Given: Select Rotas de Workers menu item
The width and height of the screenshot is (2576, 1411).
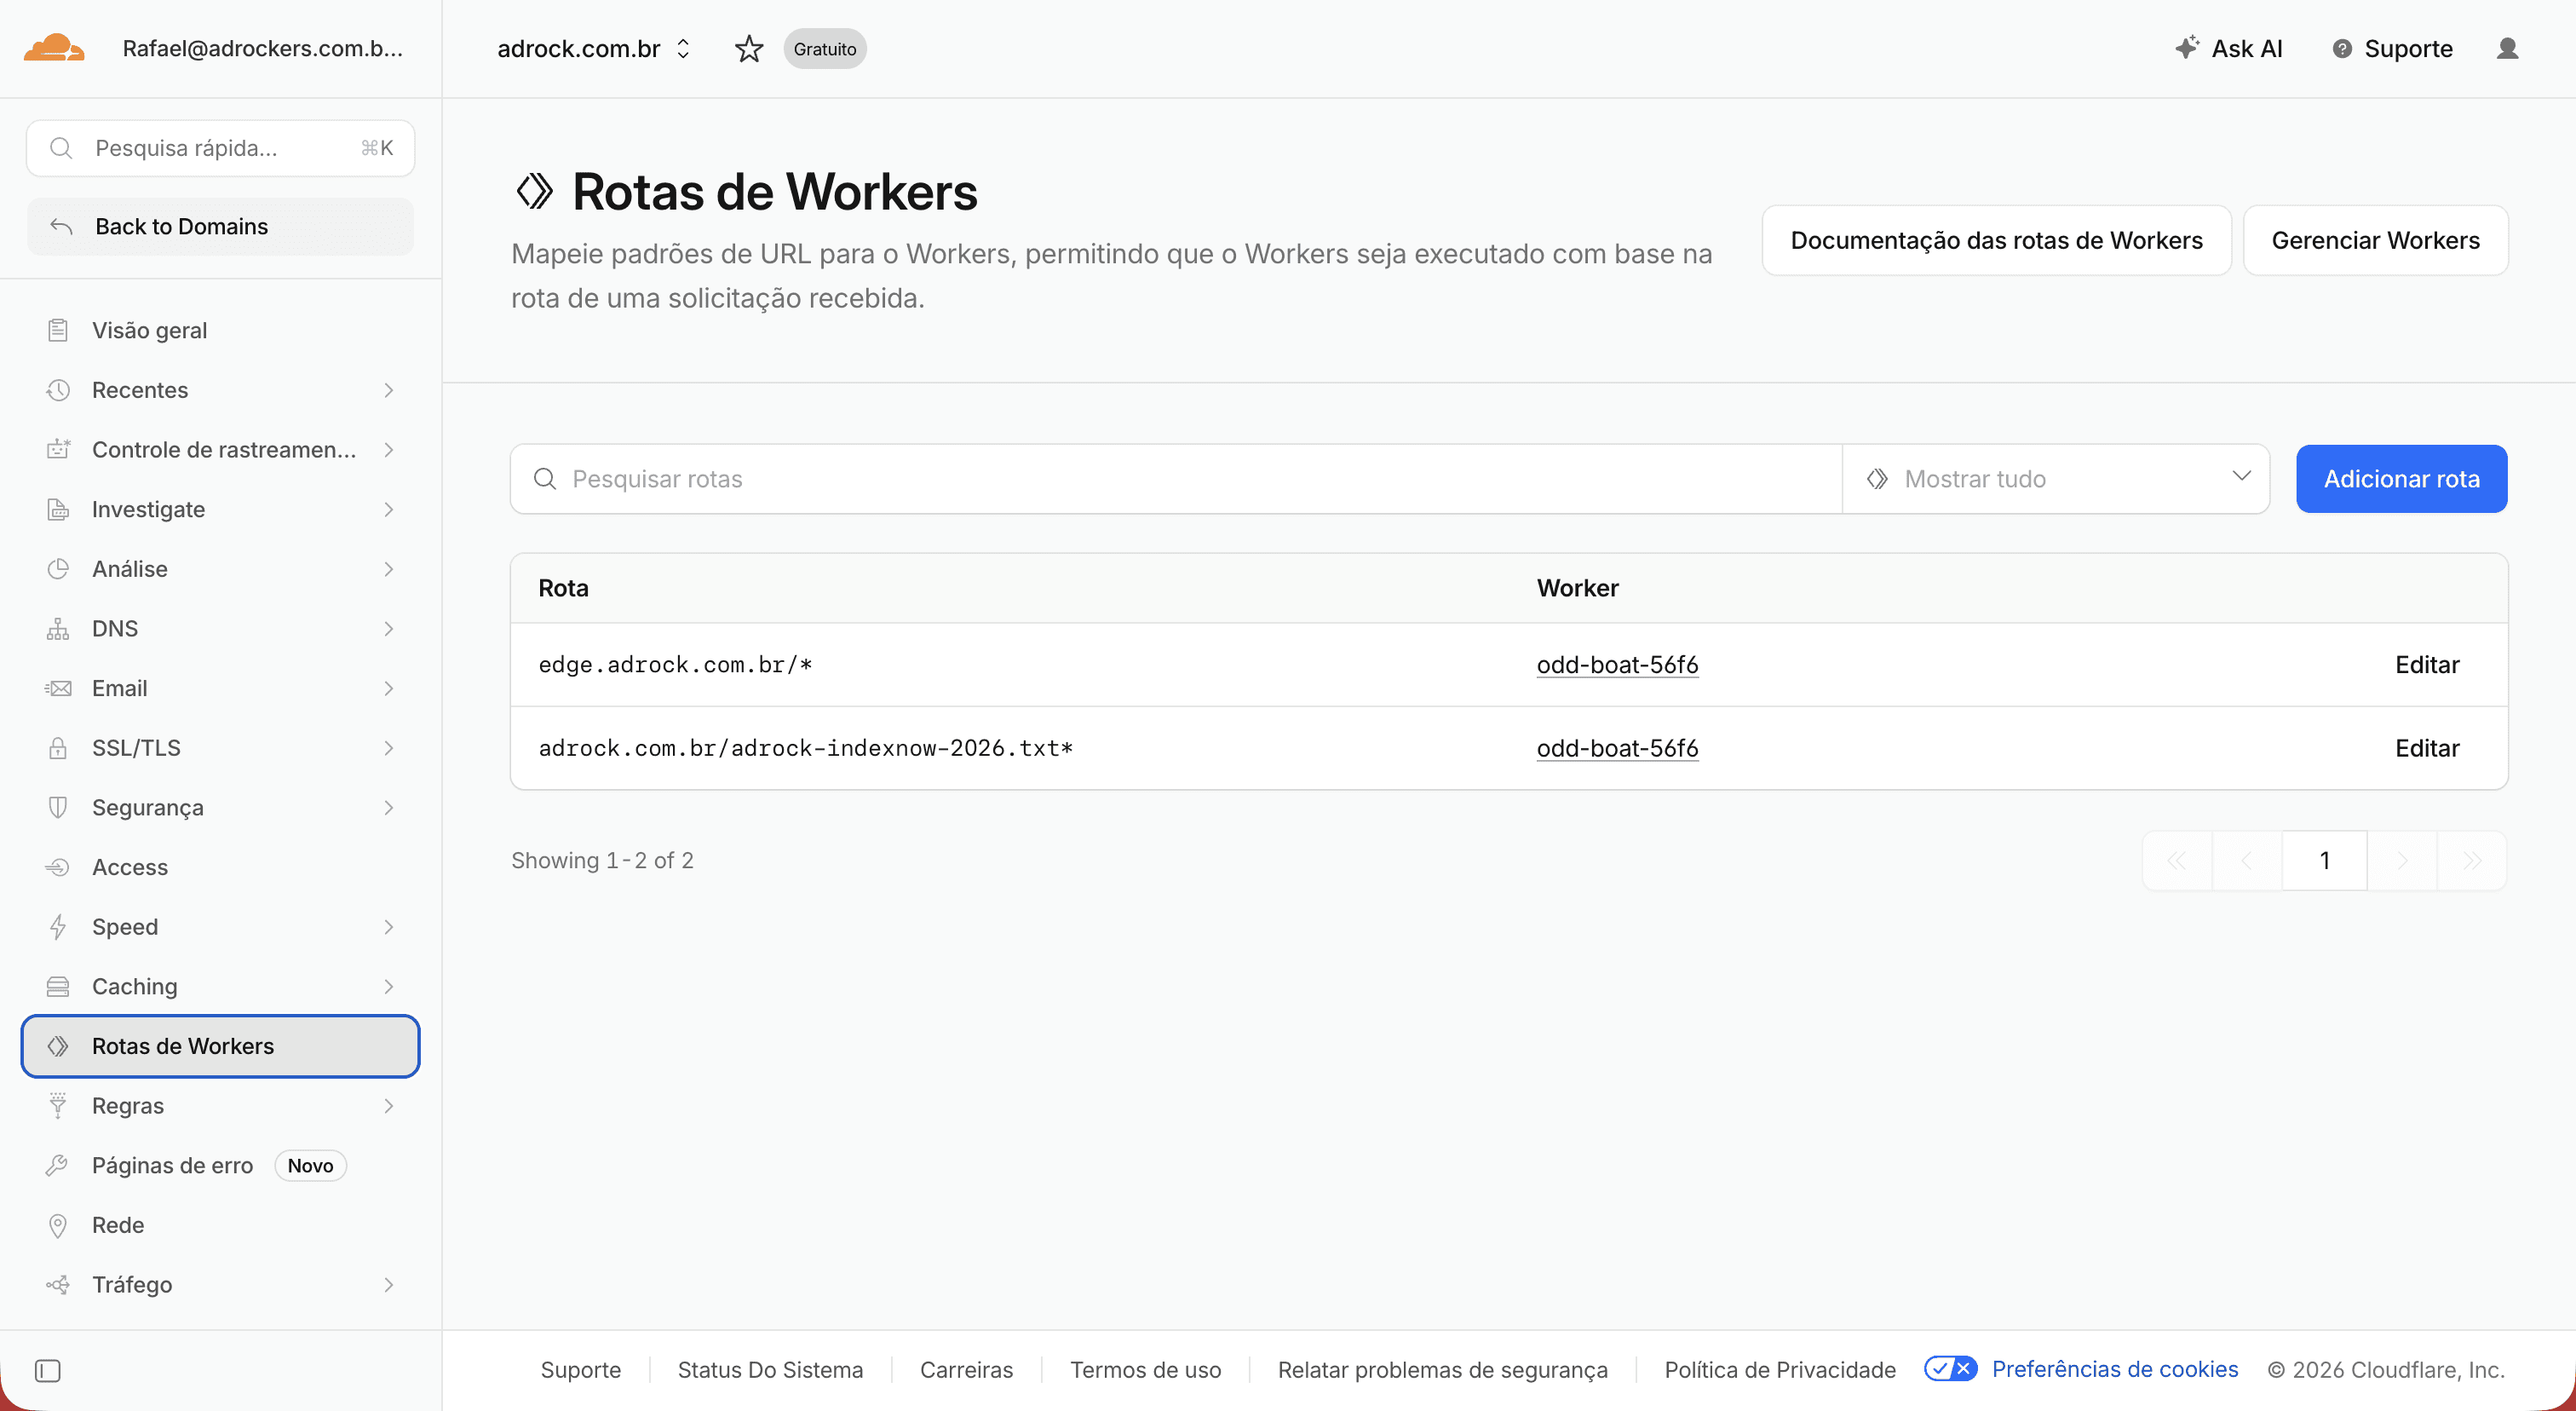Looking at the screenshot, I should pos(220,1046).
